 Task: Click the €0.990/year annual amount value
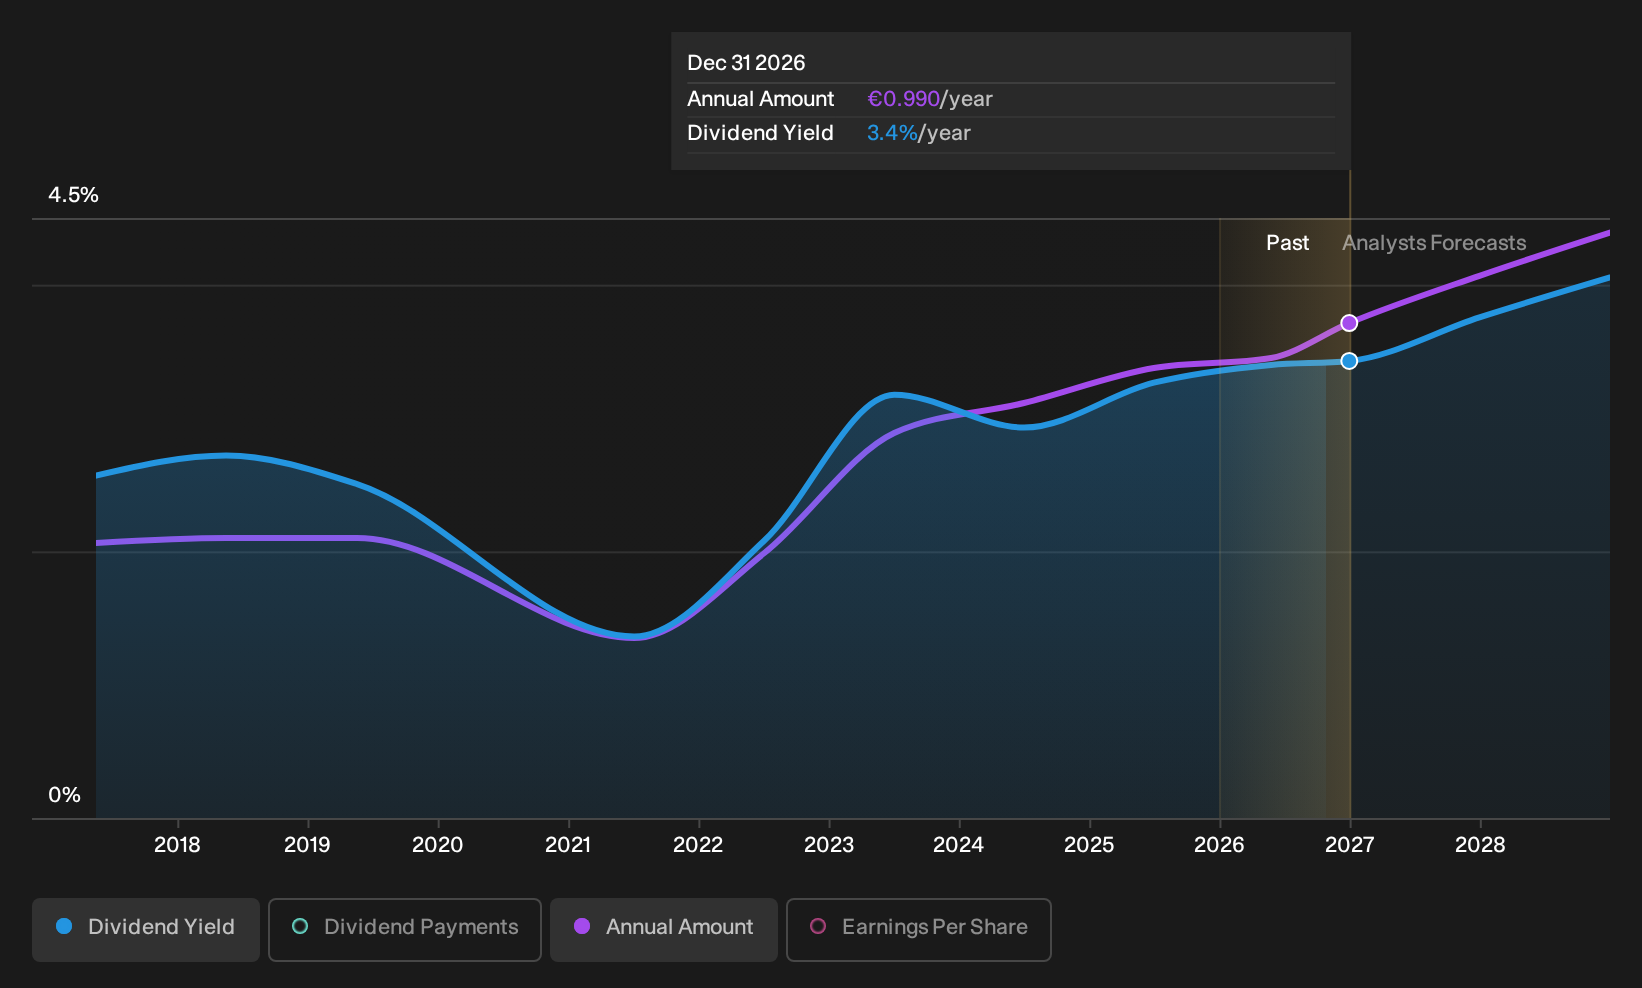930,99
